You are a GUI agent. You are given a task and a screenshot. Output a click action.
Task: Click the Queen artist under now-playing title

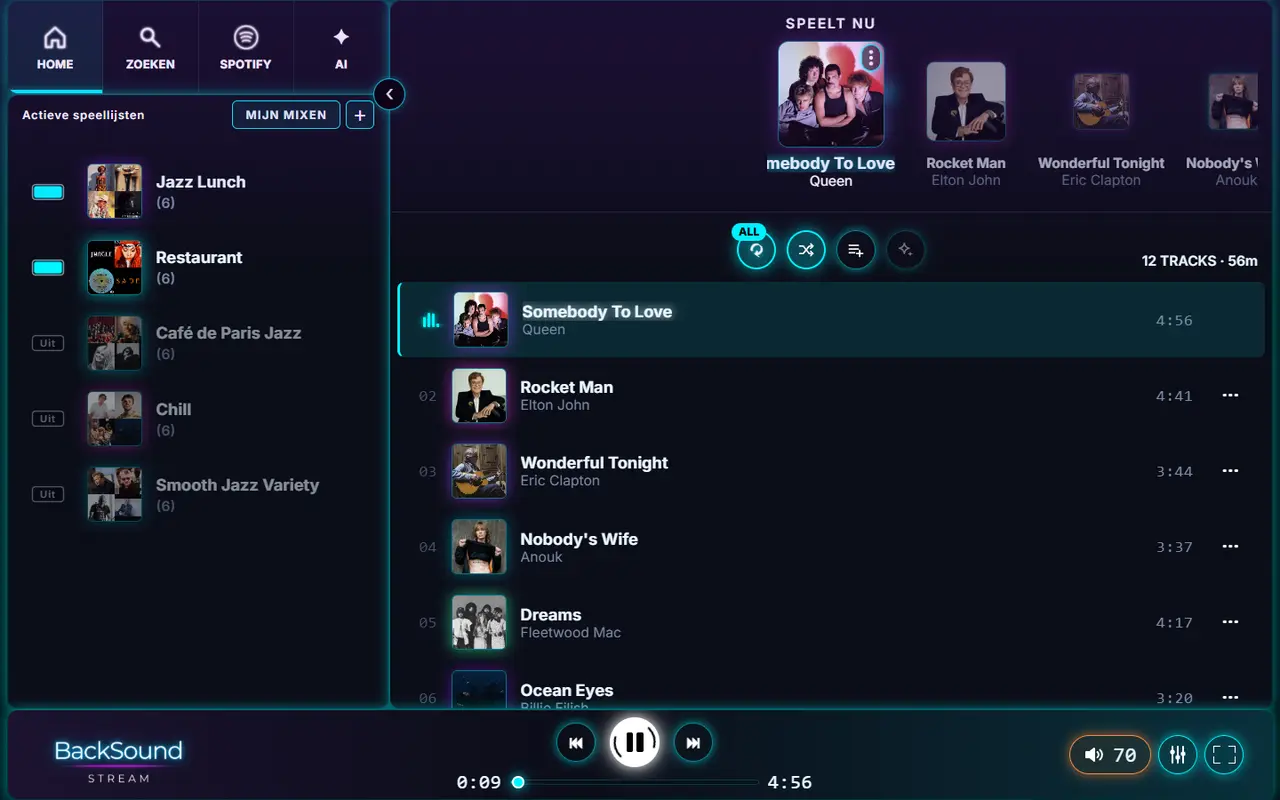click(831, 181)
